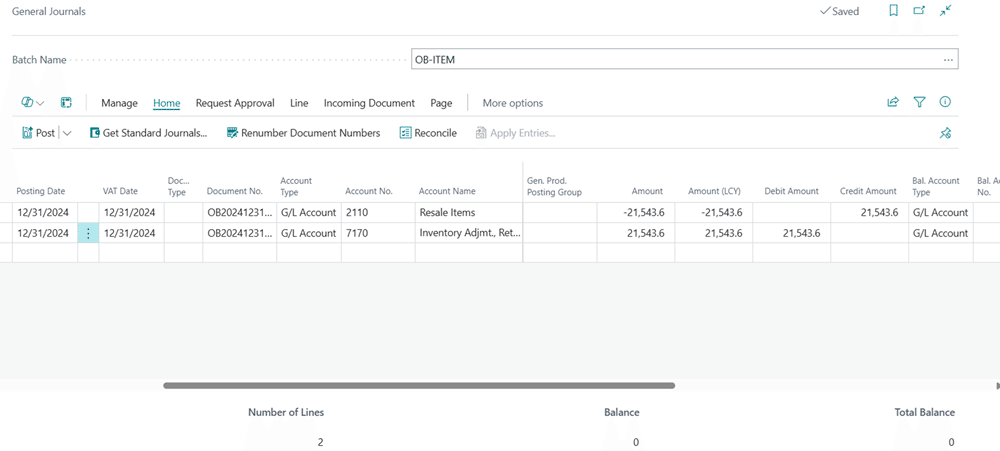The width and height of the screenshot is (1000, 451).
Task: Click Document No. cell of row 2110
Action: point(239,213)
